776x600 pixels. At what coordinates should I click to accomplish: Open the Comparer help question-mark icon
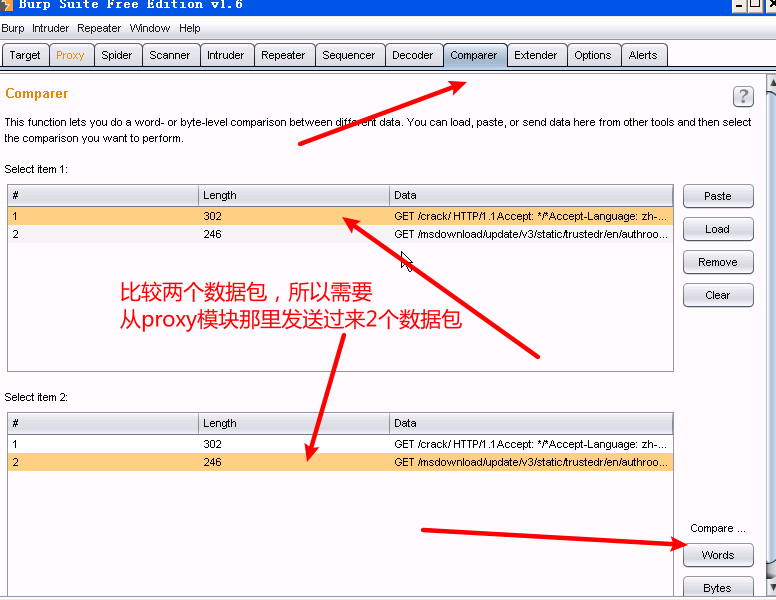(x=743, y=96)
